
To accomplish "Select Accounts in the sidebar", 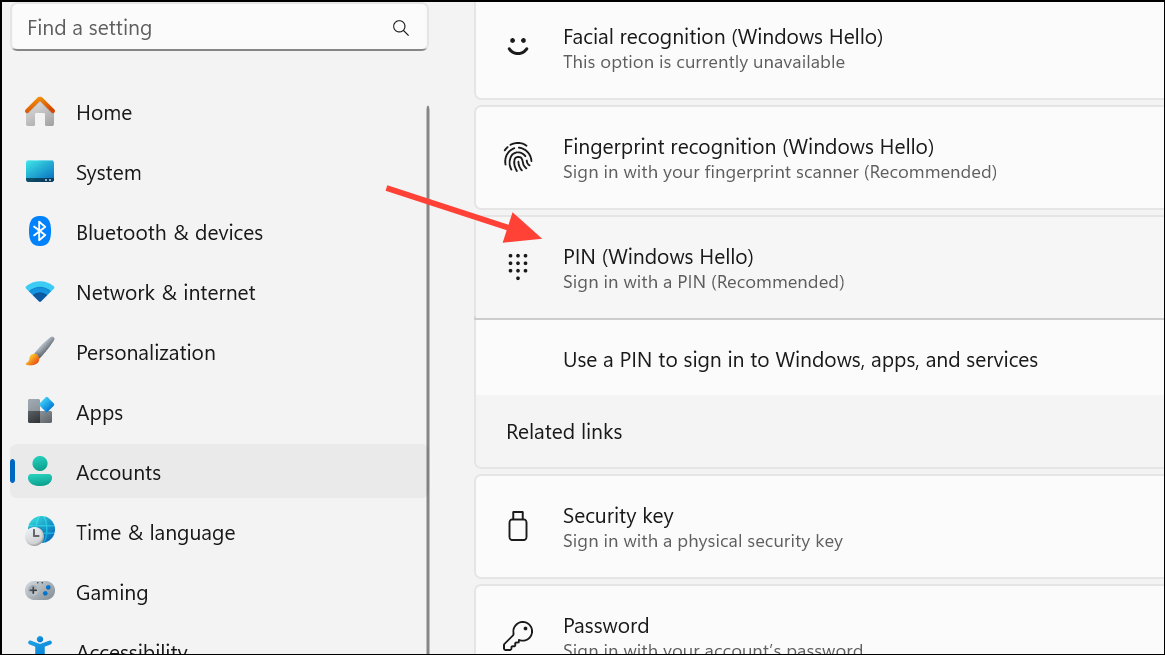I will click(x=118, y=472).
